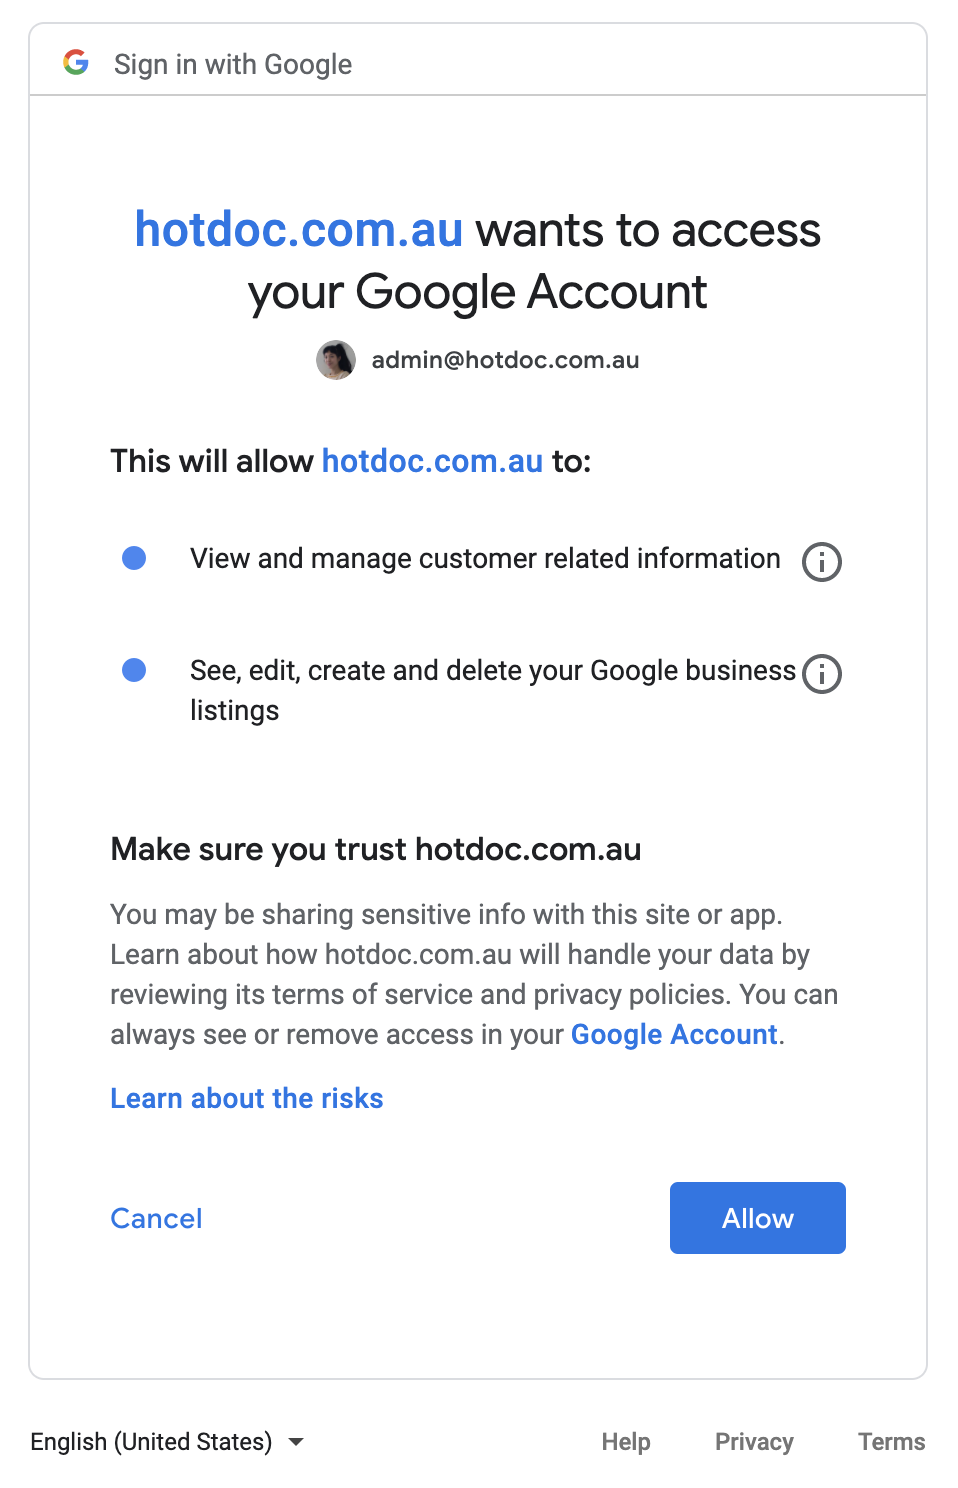Open English (United States) language selector

point(167,1442)
